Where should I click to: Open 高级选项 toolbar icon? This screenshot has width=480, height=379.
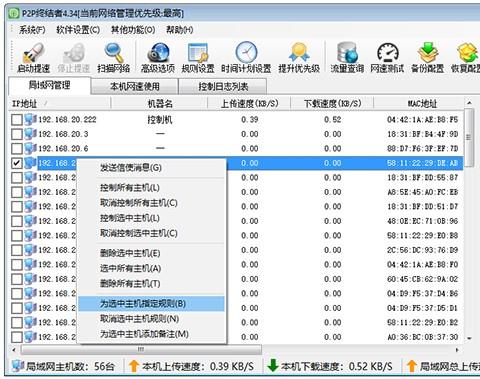158,53
